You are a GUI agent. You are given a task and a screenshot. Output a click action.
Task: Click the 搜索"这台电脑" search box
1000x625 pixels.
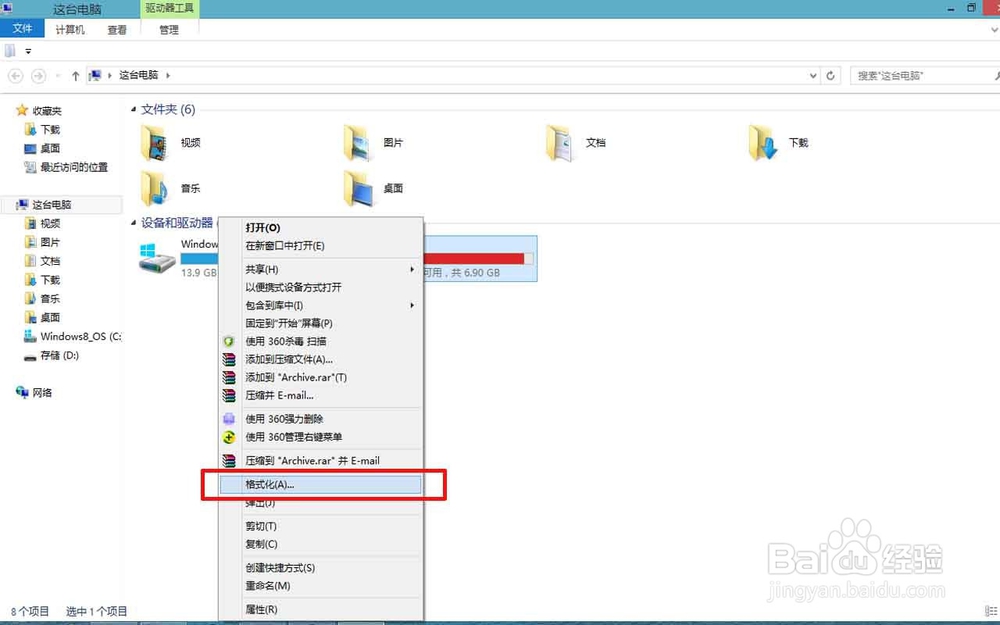(925, 75)
